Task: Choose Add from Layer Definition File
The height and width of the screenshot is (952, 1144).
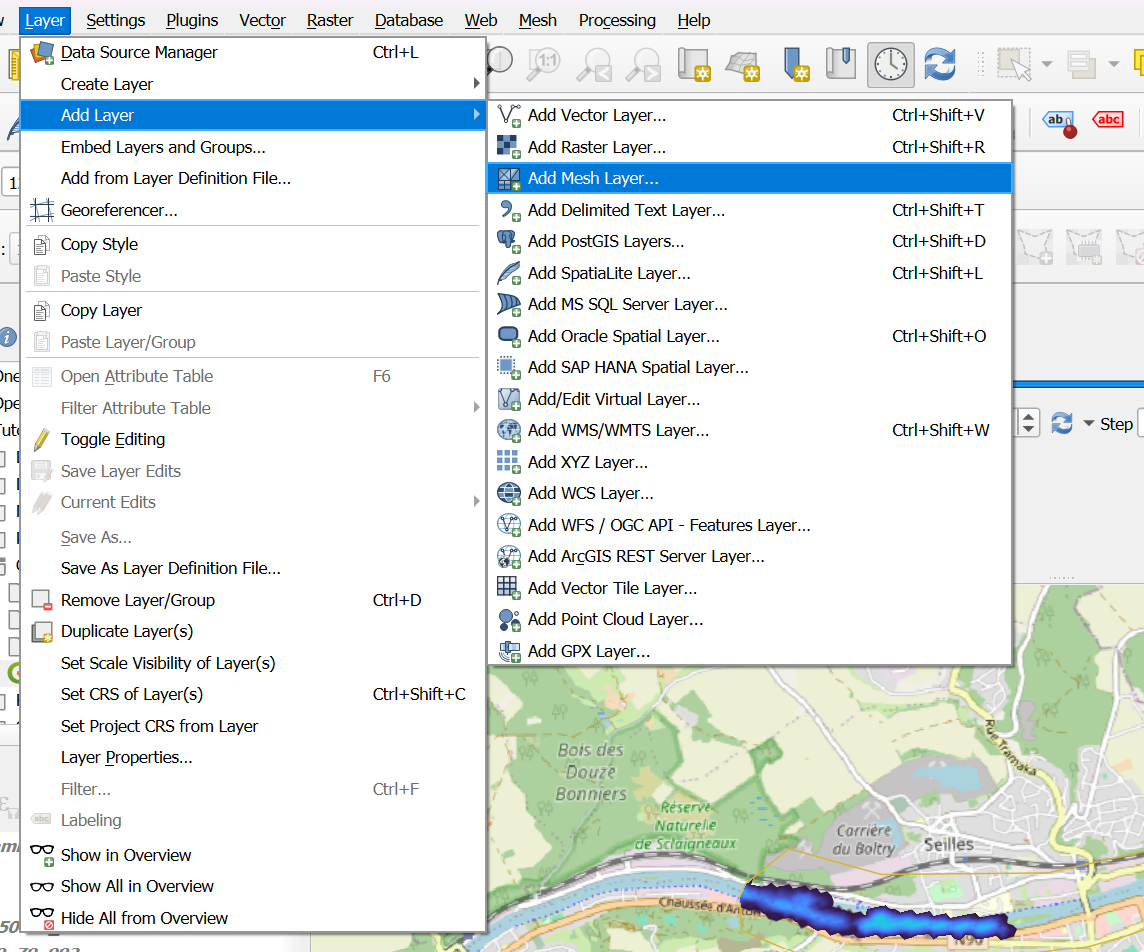Action: click(x=252, y=179)
